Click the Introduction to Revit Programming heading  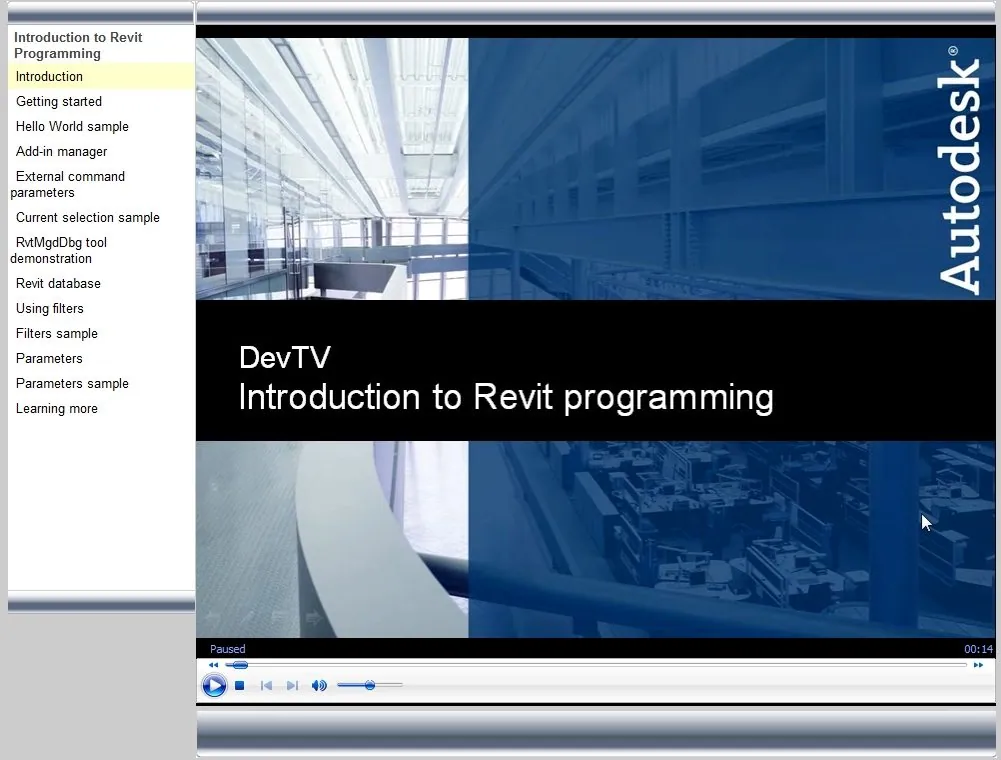(x=78, y=45)
